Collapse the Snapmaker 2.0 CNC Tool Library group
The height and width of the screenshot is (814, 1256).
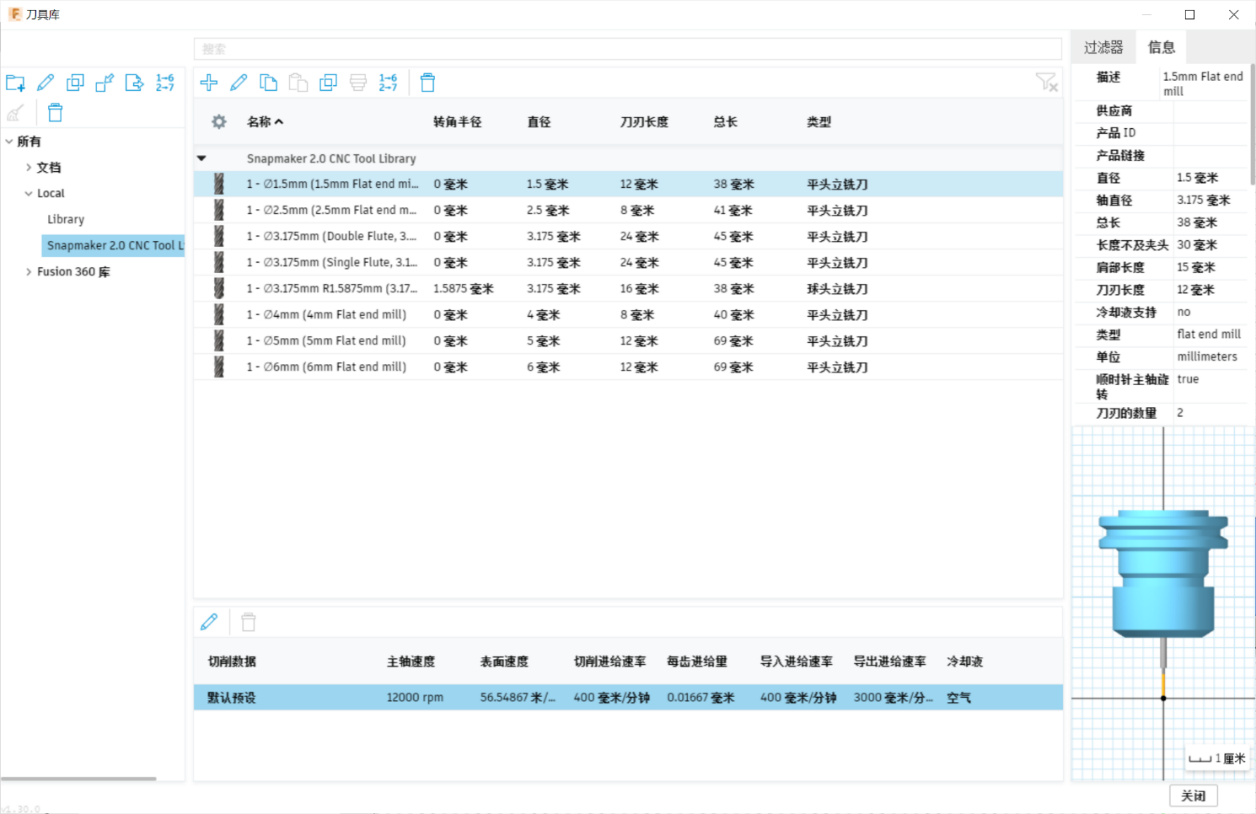pyautogui.click(x=202, y=158)
